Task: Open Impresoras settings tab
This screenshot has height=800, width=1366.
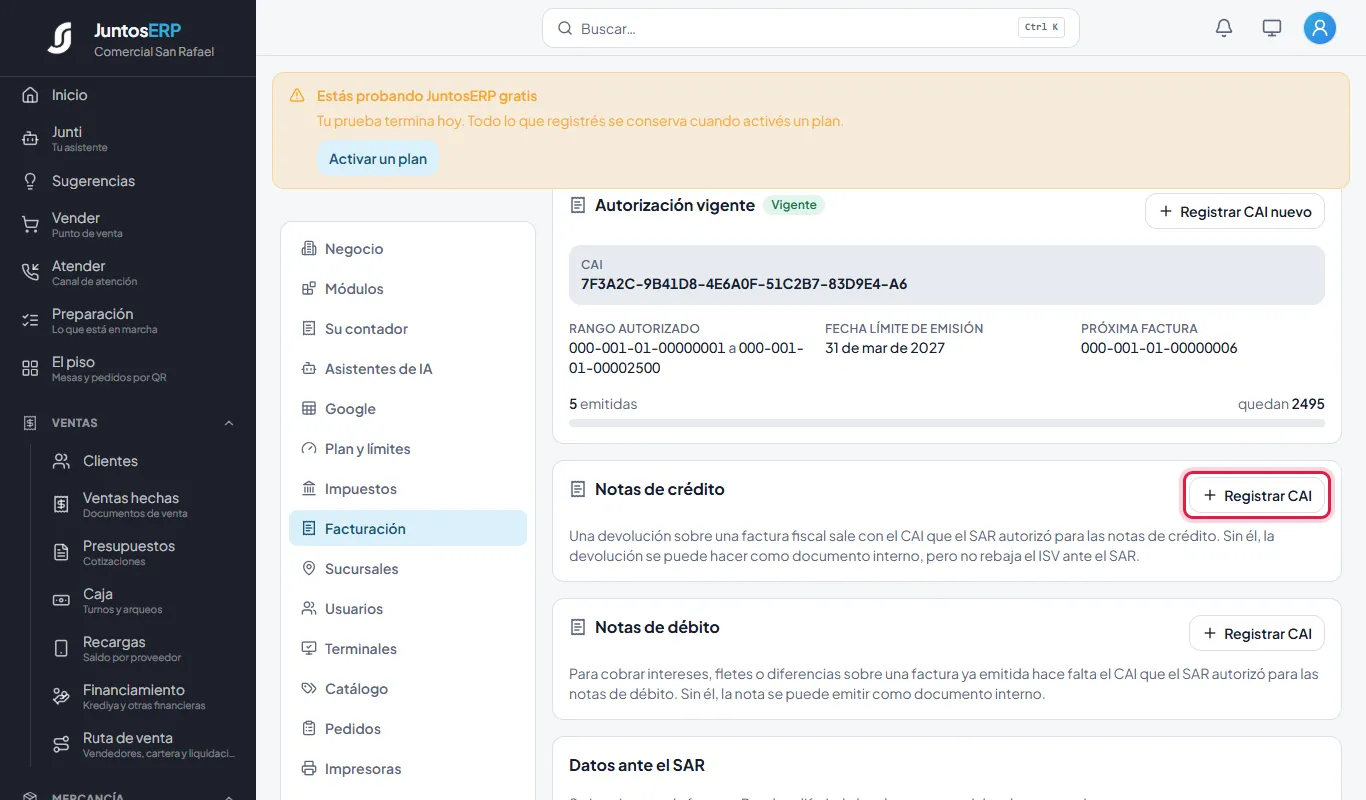Action: [408, 769]
